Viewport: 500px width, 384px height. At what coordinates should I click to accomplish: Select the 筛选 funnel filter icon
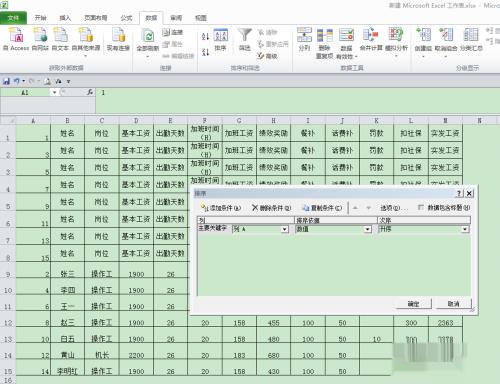pos(244,39)
